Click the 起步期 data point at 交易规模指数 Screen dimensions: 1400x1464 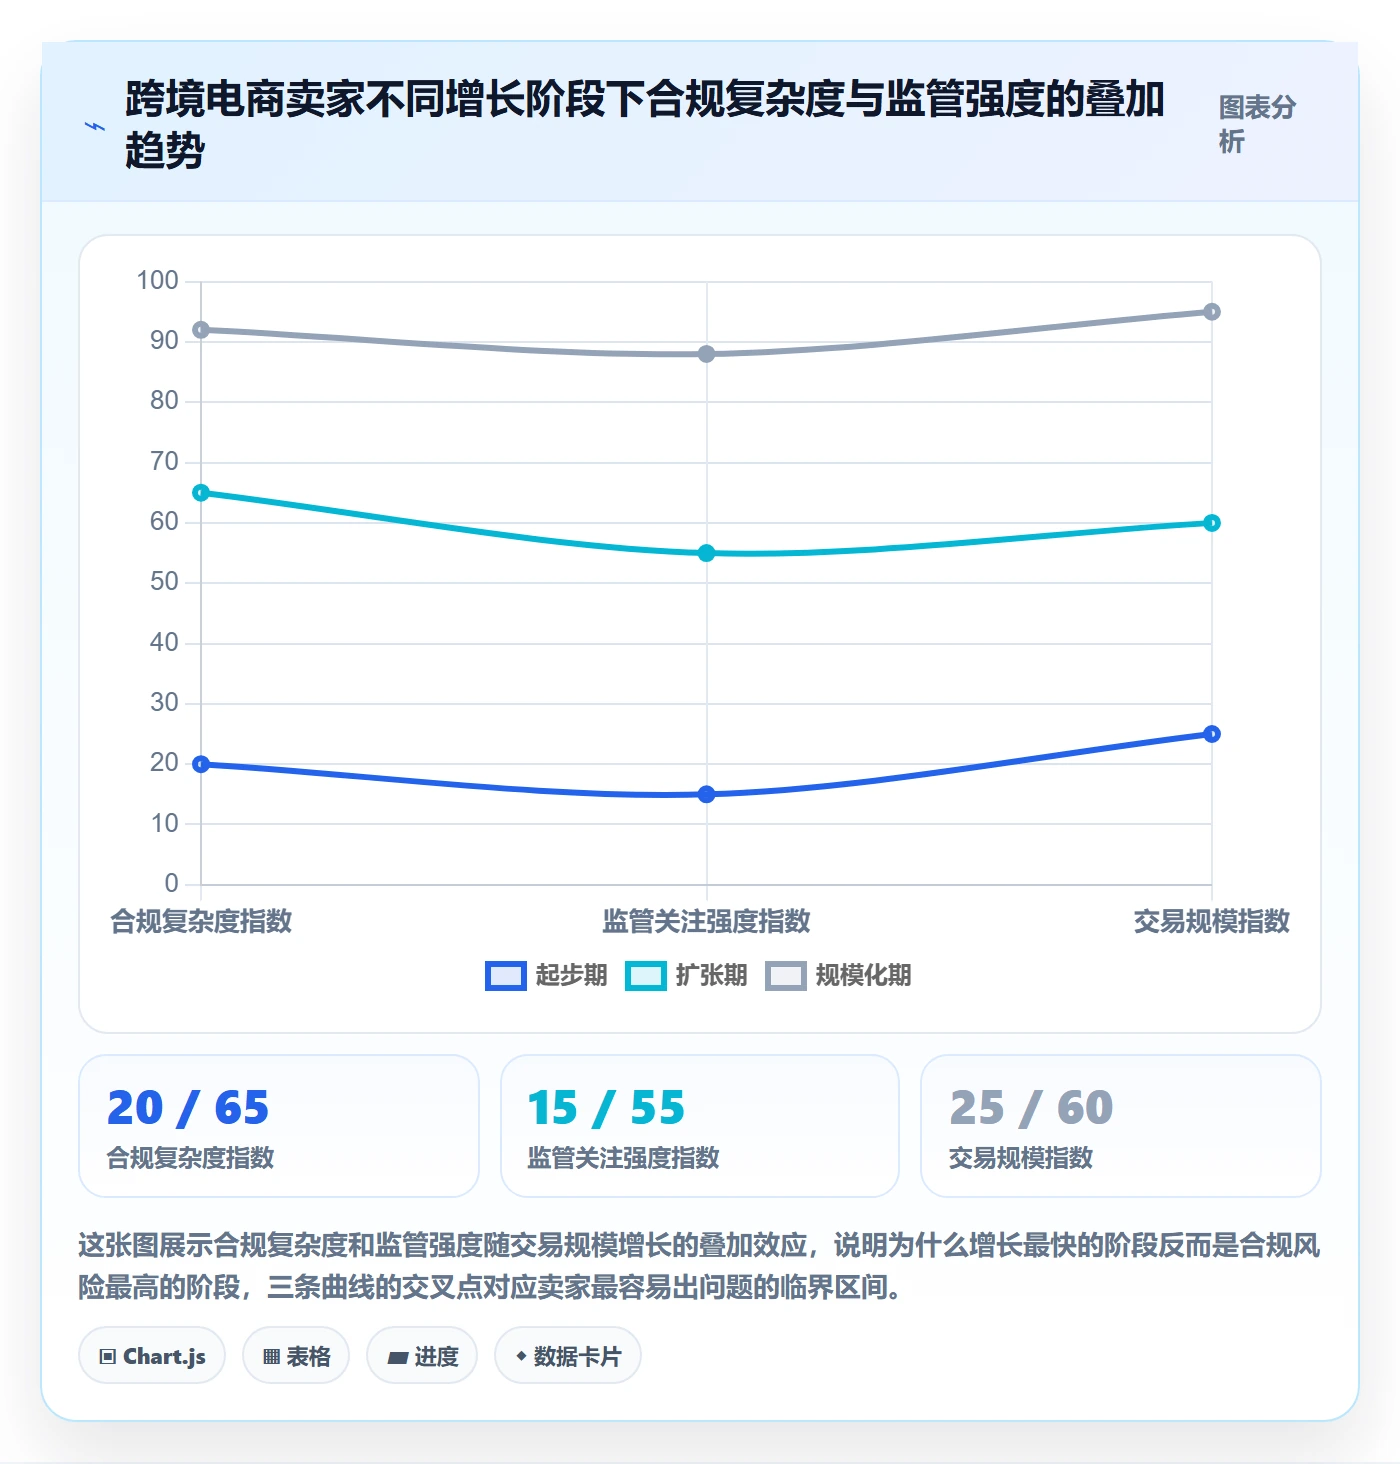click(1212, 734)
